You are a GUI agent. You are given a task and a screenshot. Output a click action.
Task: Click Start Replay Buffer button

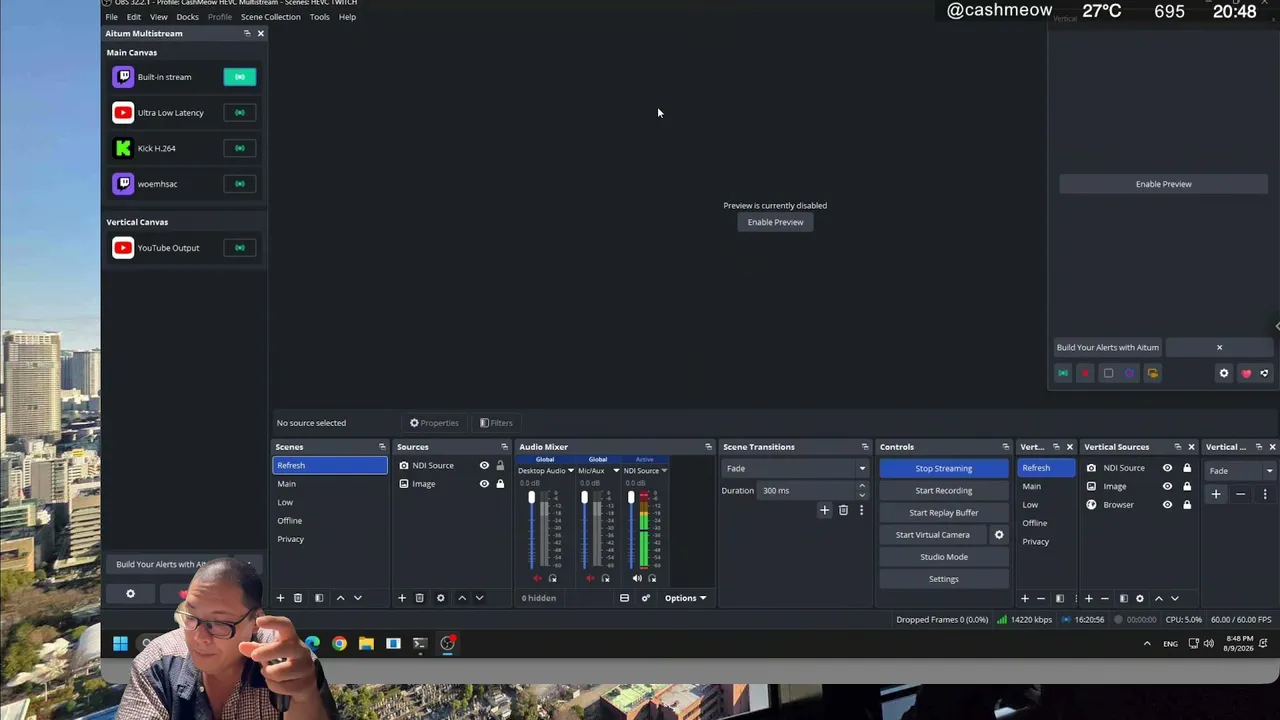click(943, 513)
